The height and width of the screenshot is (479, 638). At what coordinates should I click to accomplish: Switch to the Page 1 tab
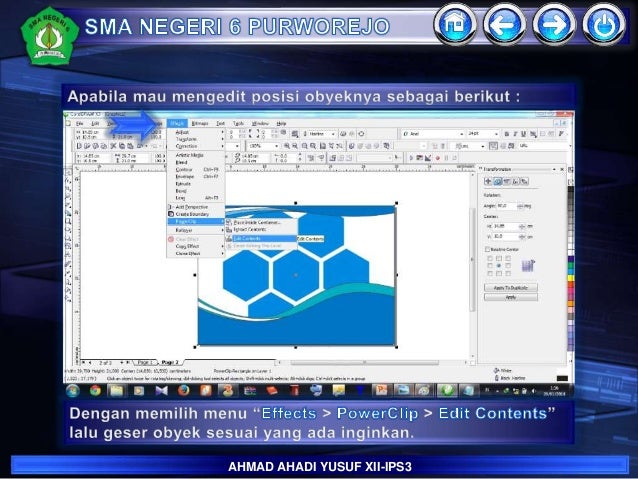pyautogui.click(x=145, y=362)
